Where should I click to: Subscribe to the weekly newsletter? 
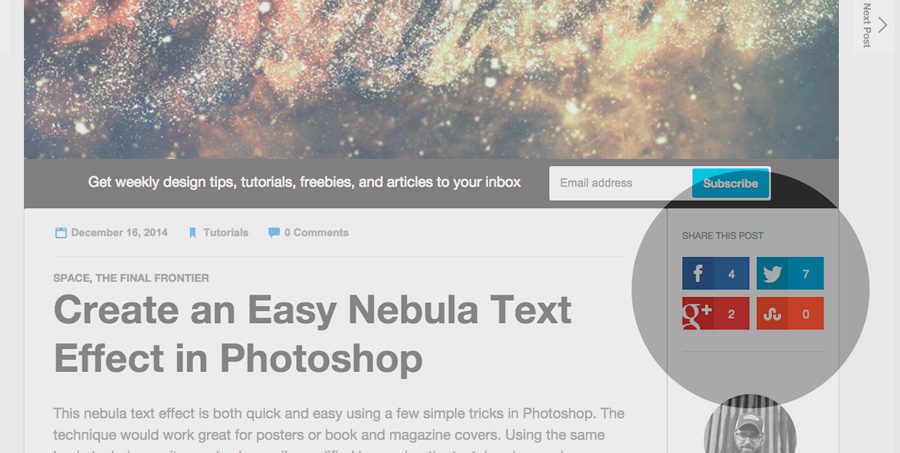coord(731,183)
